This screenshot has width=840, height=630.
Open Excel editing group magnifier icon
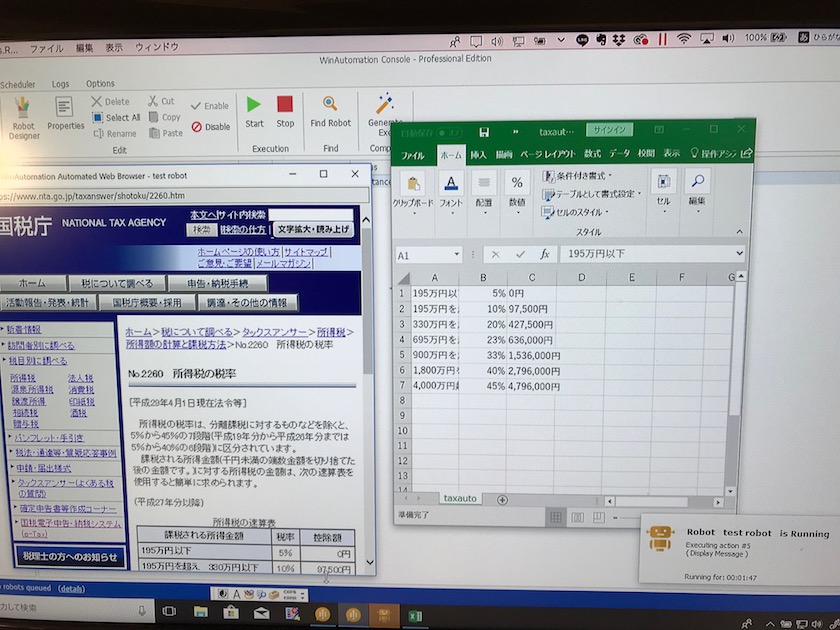[697, 181]
